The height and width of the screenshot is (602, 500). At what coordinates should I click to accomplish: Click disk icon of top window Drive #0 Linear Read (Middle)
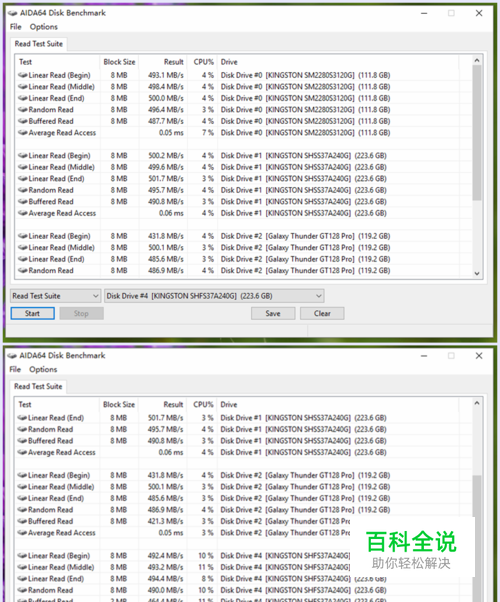(23, 86)
